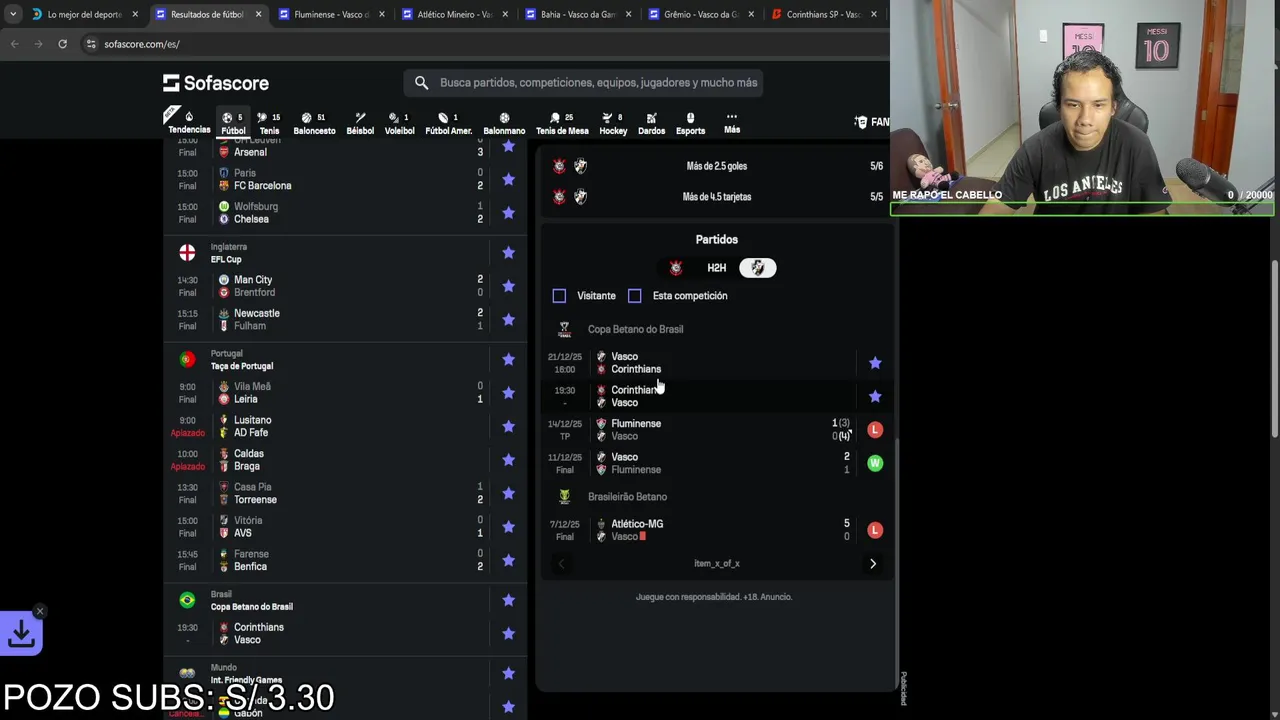This screenshot has width=1280, height=720.
Task: Click the browser address bar
Action: (480, 44)
